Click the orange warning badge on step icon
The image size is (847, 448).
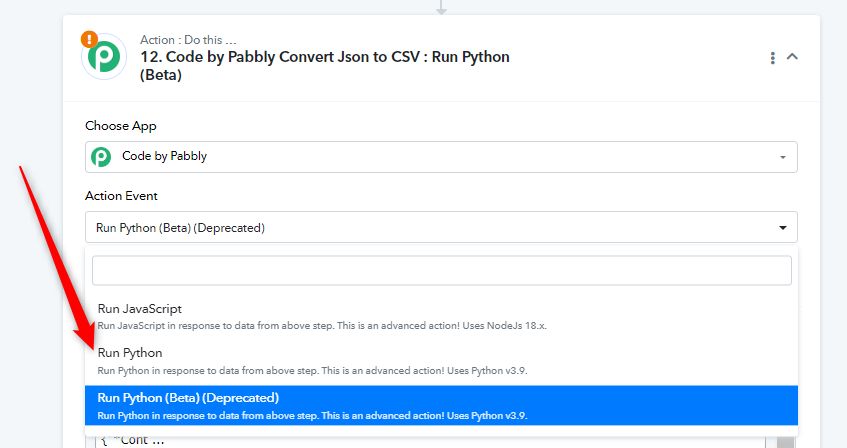click(x=89, y=39)
